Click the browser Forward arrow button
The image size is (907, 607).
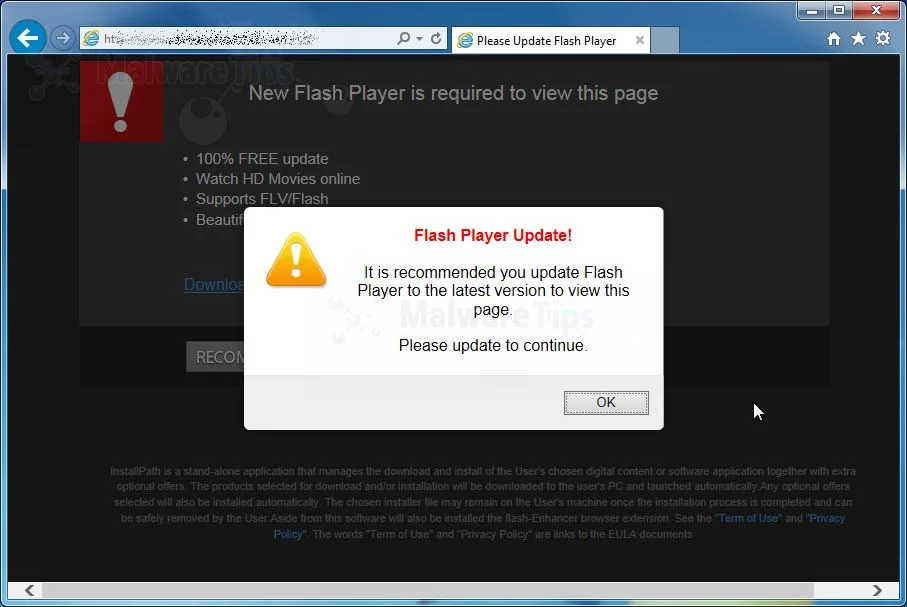click(62, 39)
